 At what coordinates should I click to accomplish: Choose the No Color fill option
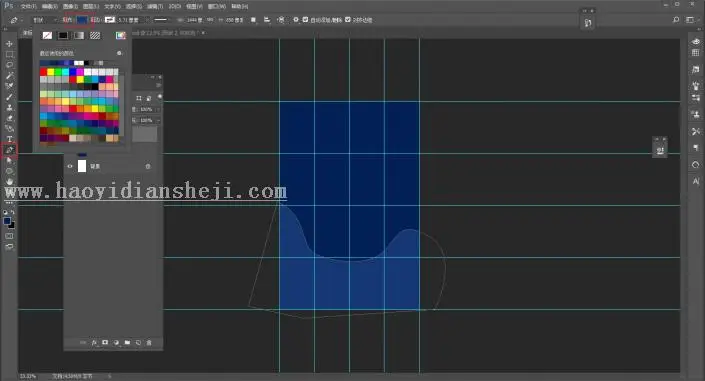click(x=47, y=36)
